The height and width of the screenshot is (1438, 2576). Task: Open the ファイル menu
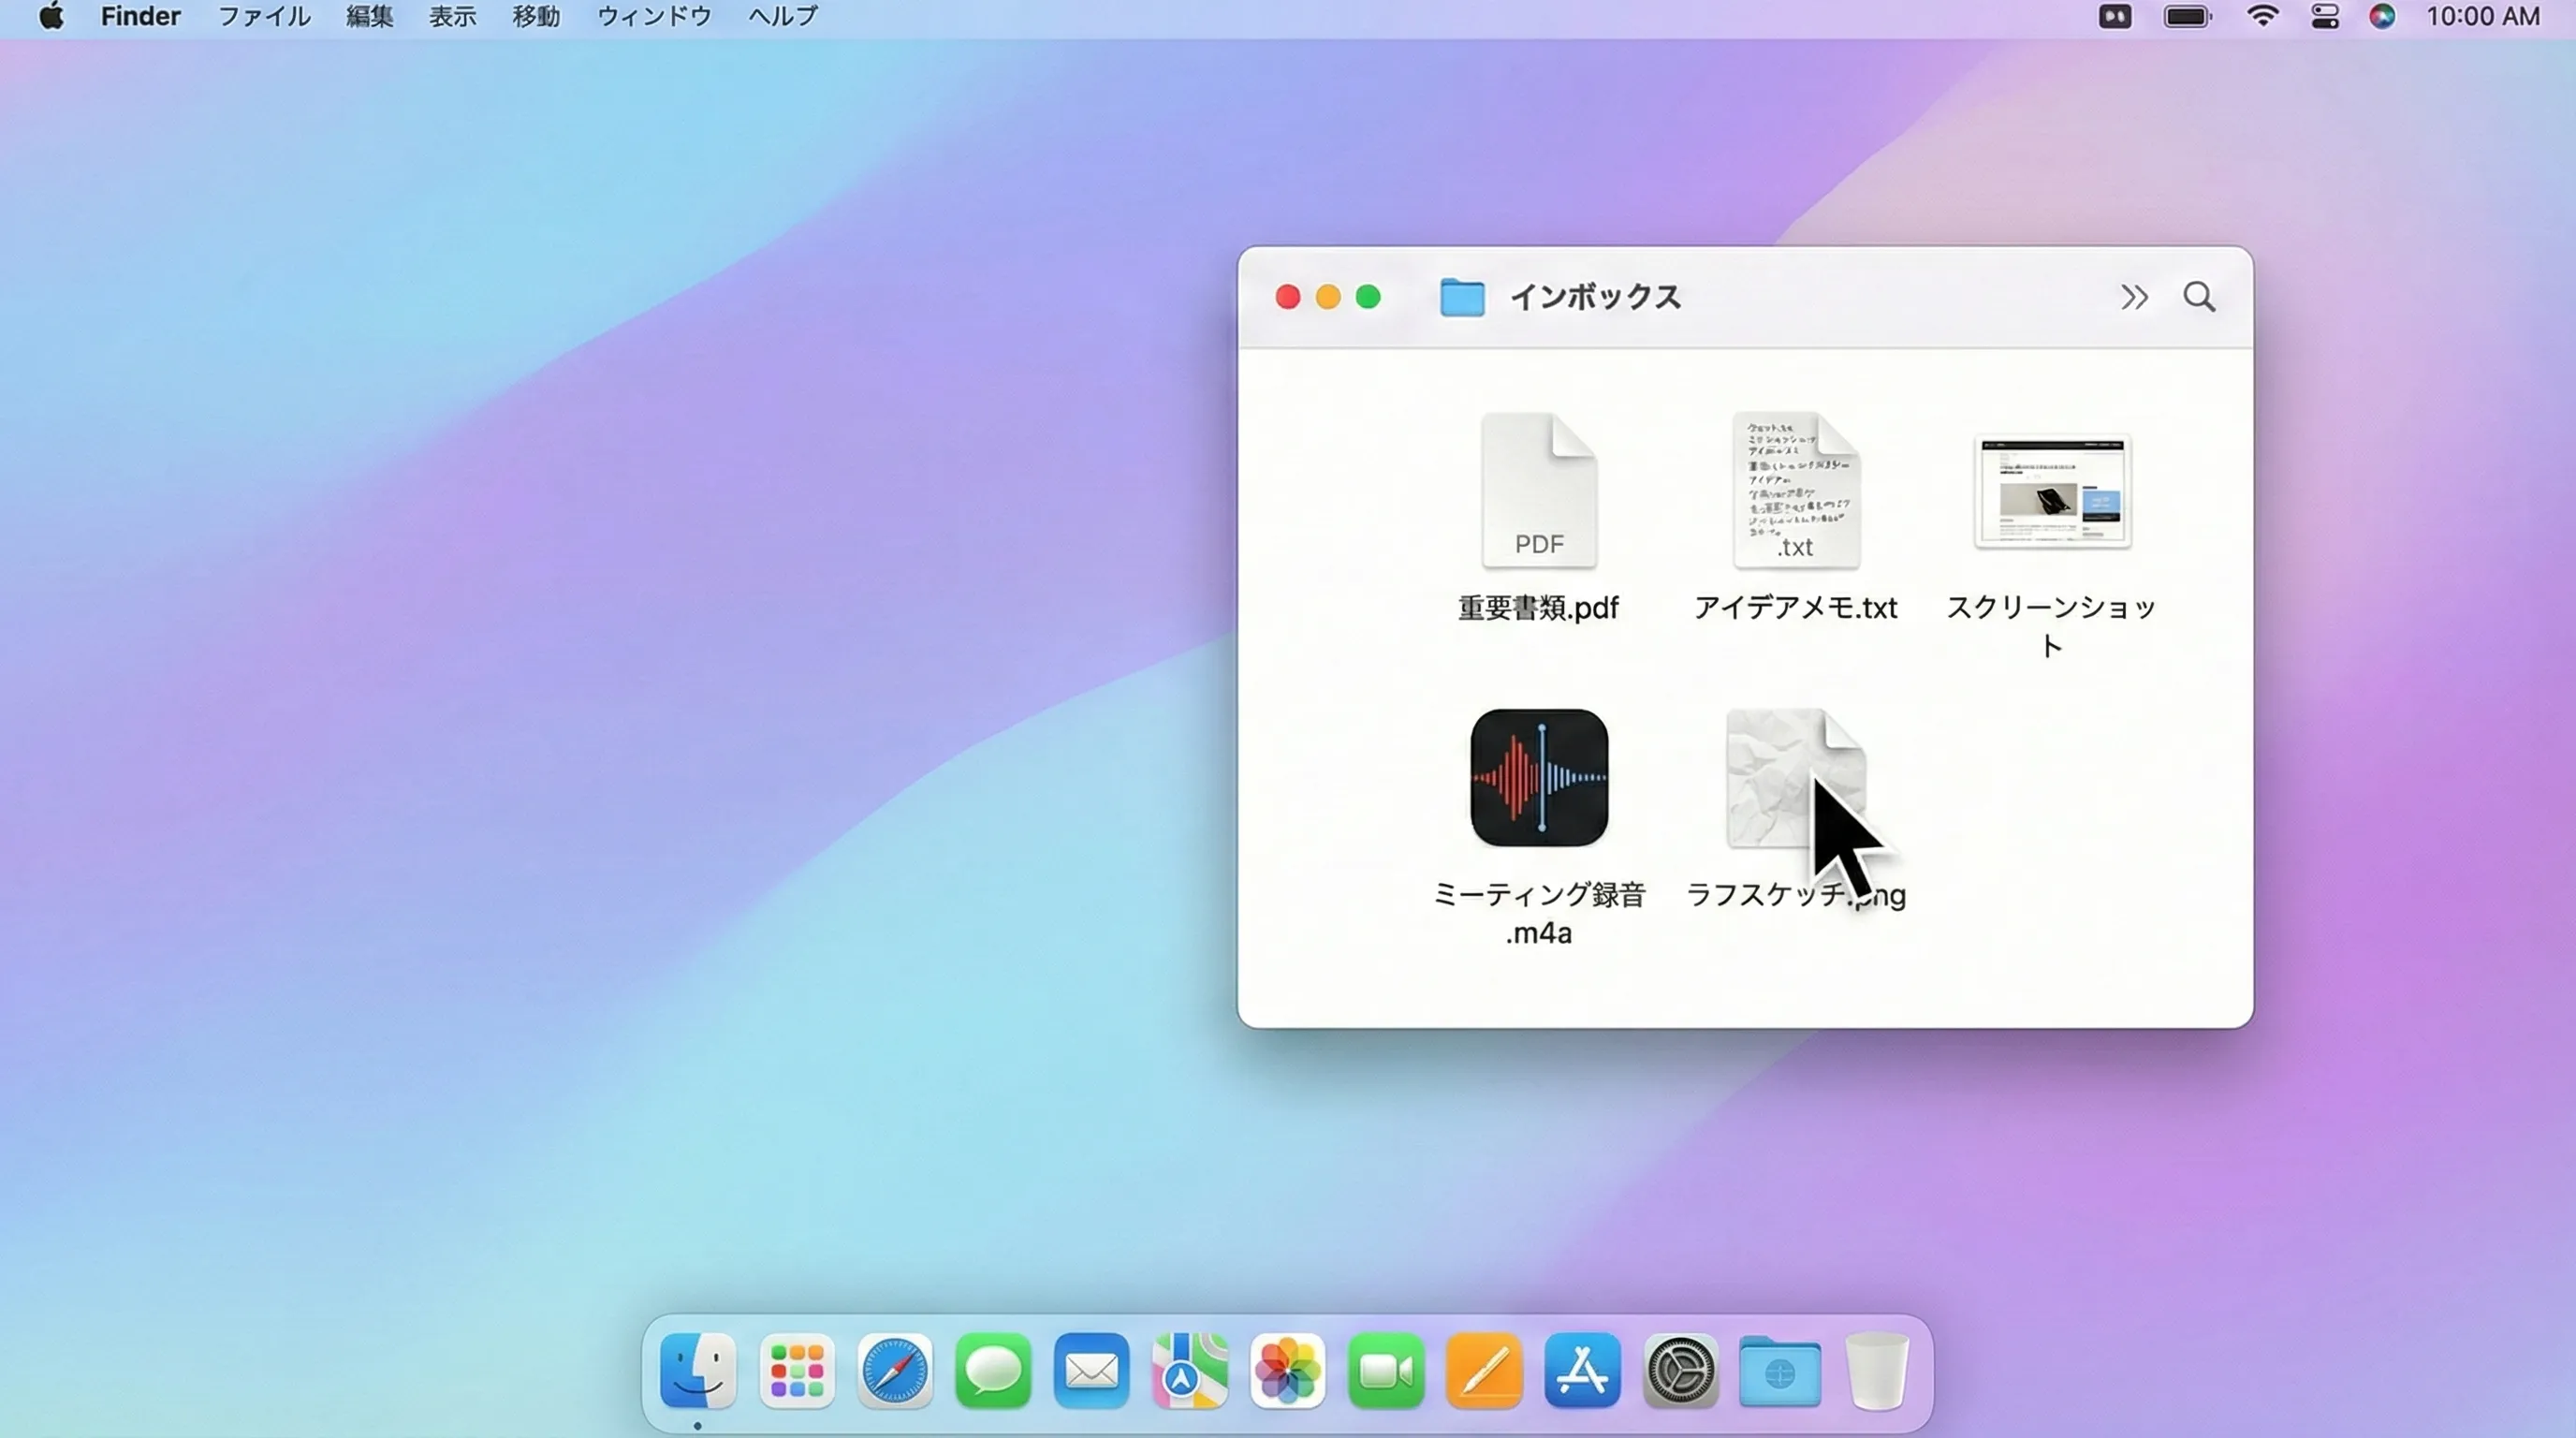(262, 16)
